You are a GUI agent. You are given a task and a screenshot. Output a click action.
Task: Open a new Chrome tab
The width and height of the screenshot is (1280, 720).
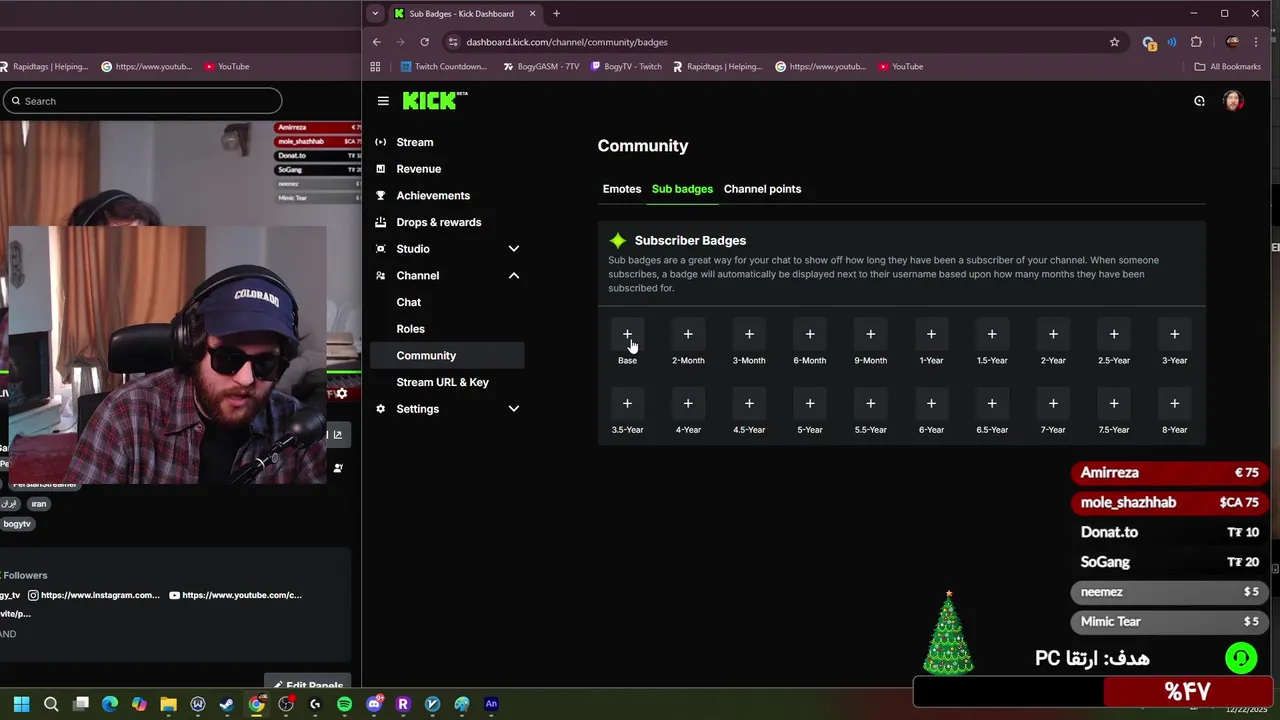[556, 14]
